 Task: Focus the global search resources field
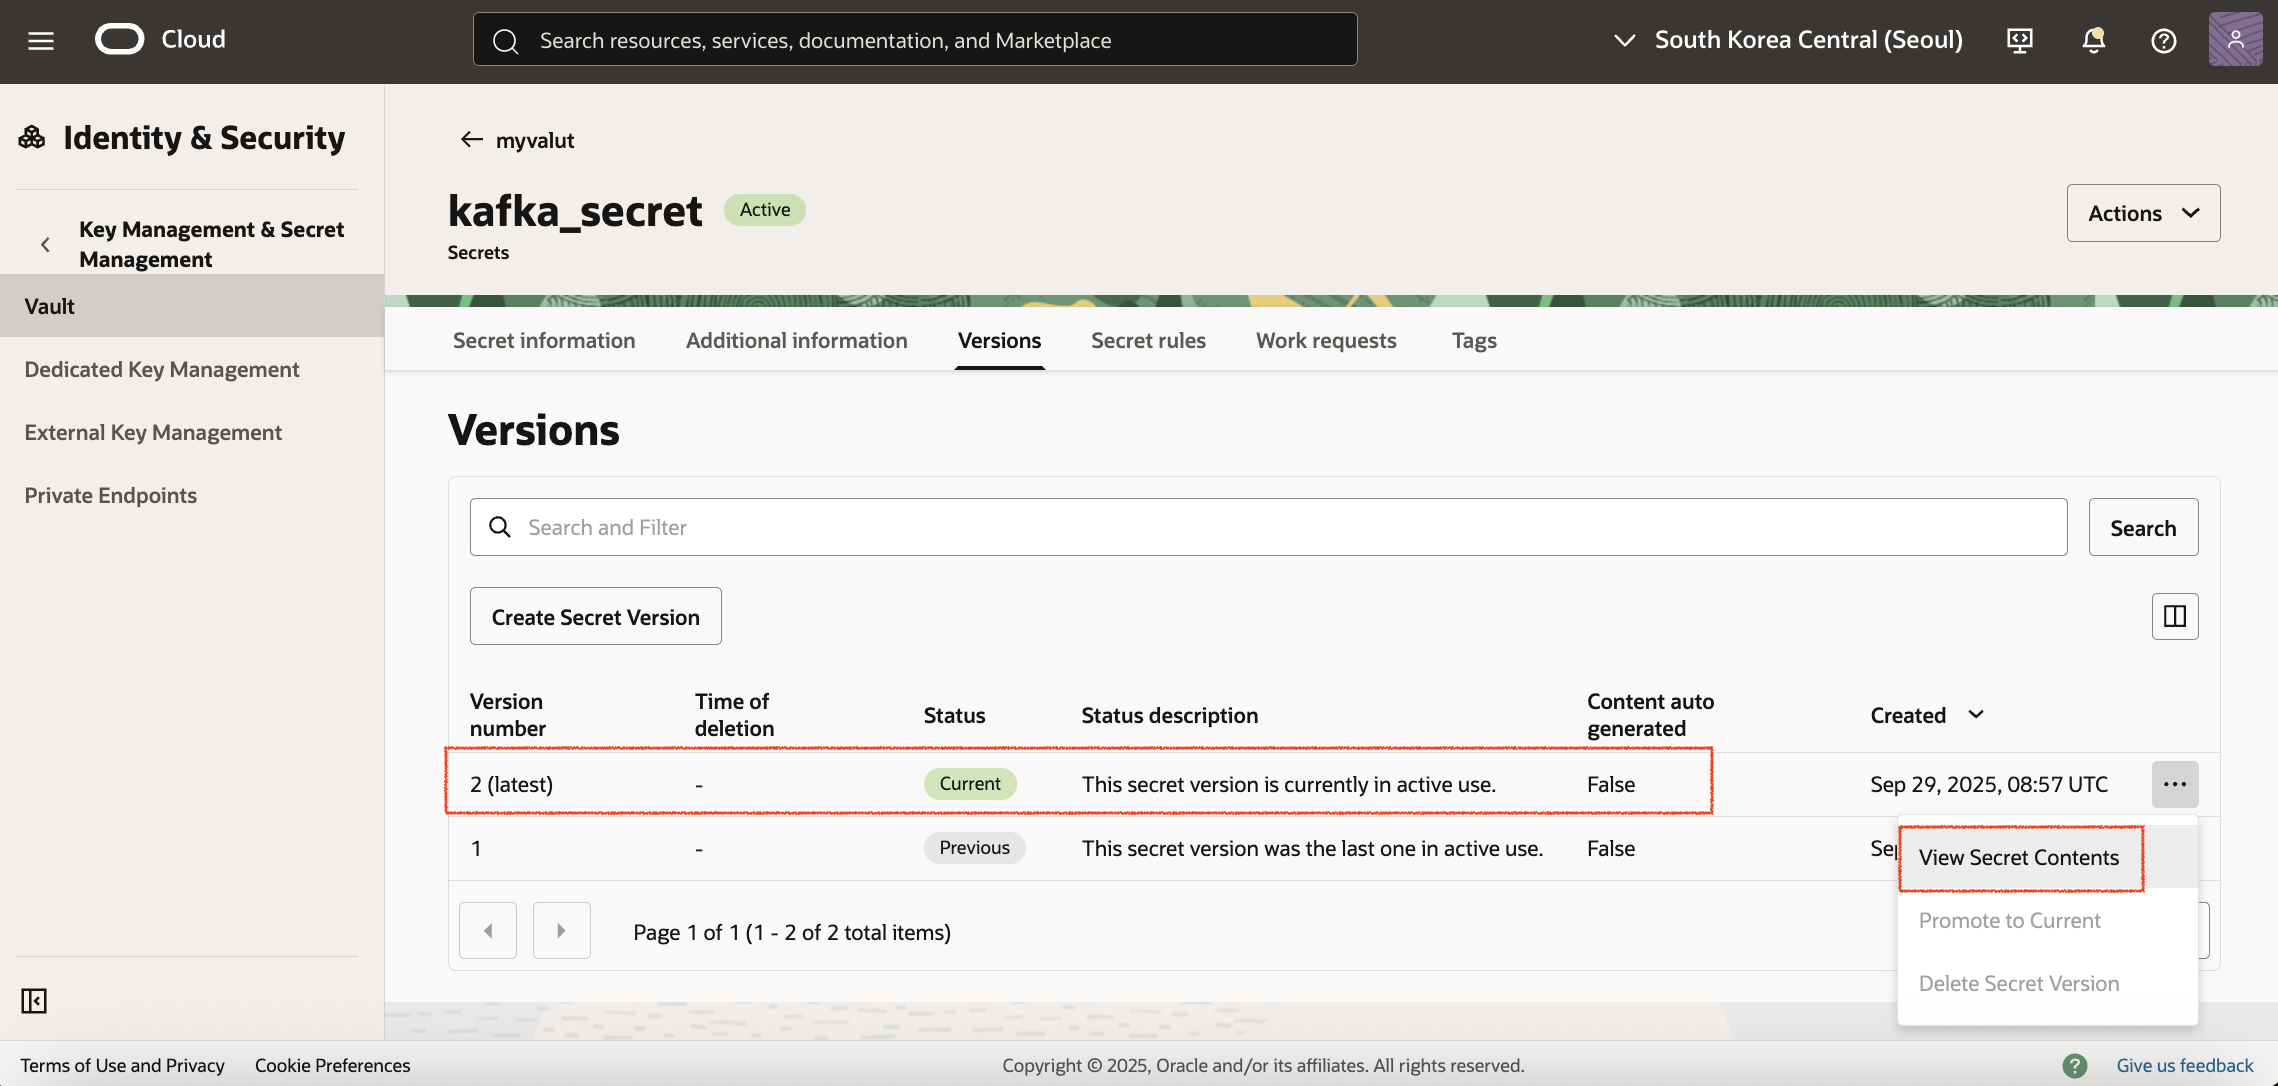[915, 40]
